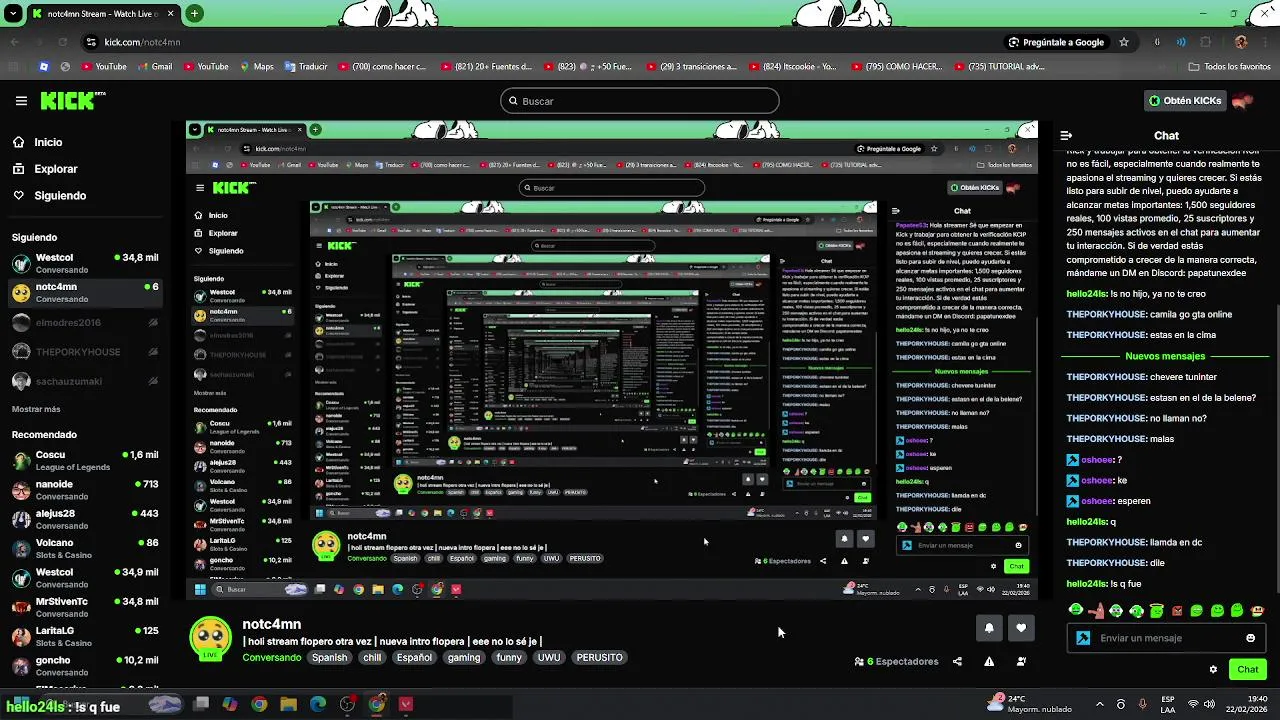
Task: Open Siguiendo in sidebar
Action: tap(49, 196)
